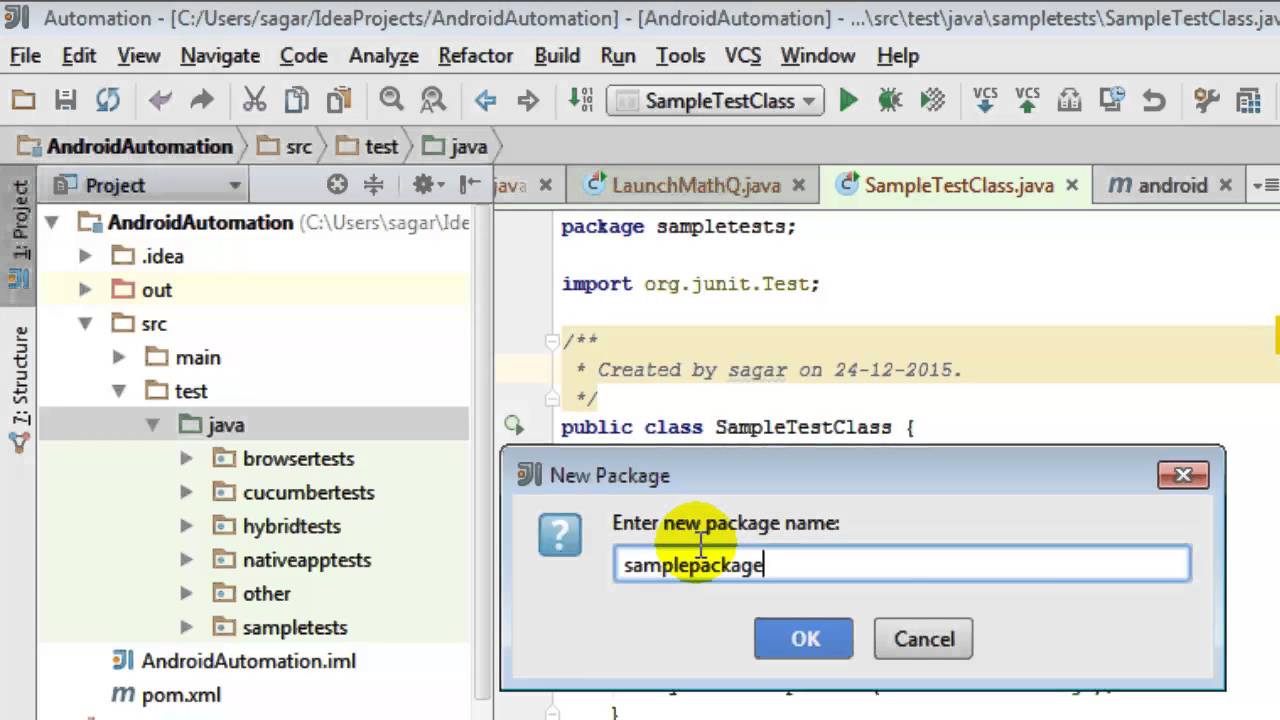This screenshot has width=1280, height=720.
Task: Open the VCS menu
Action: (743, 56)
